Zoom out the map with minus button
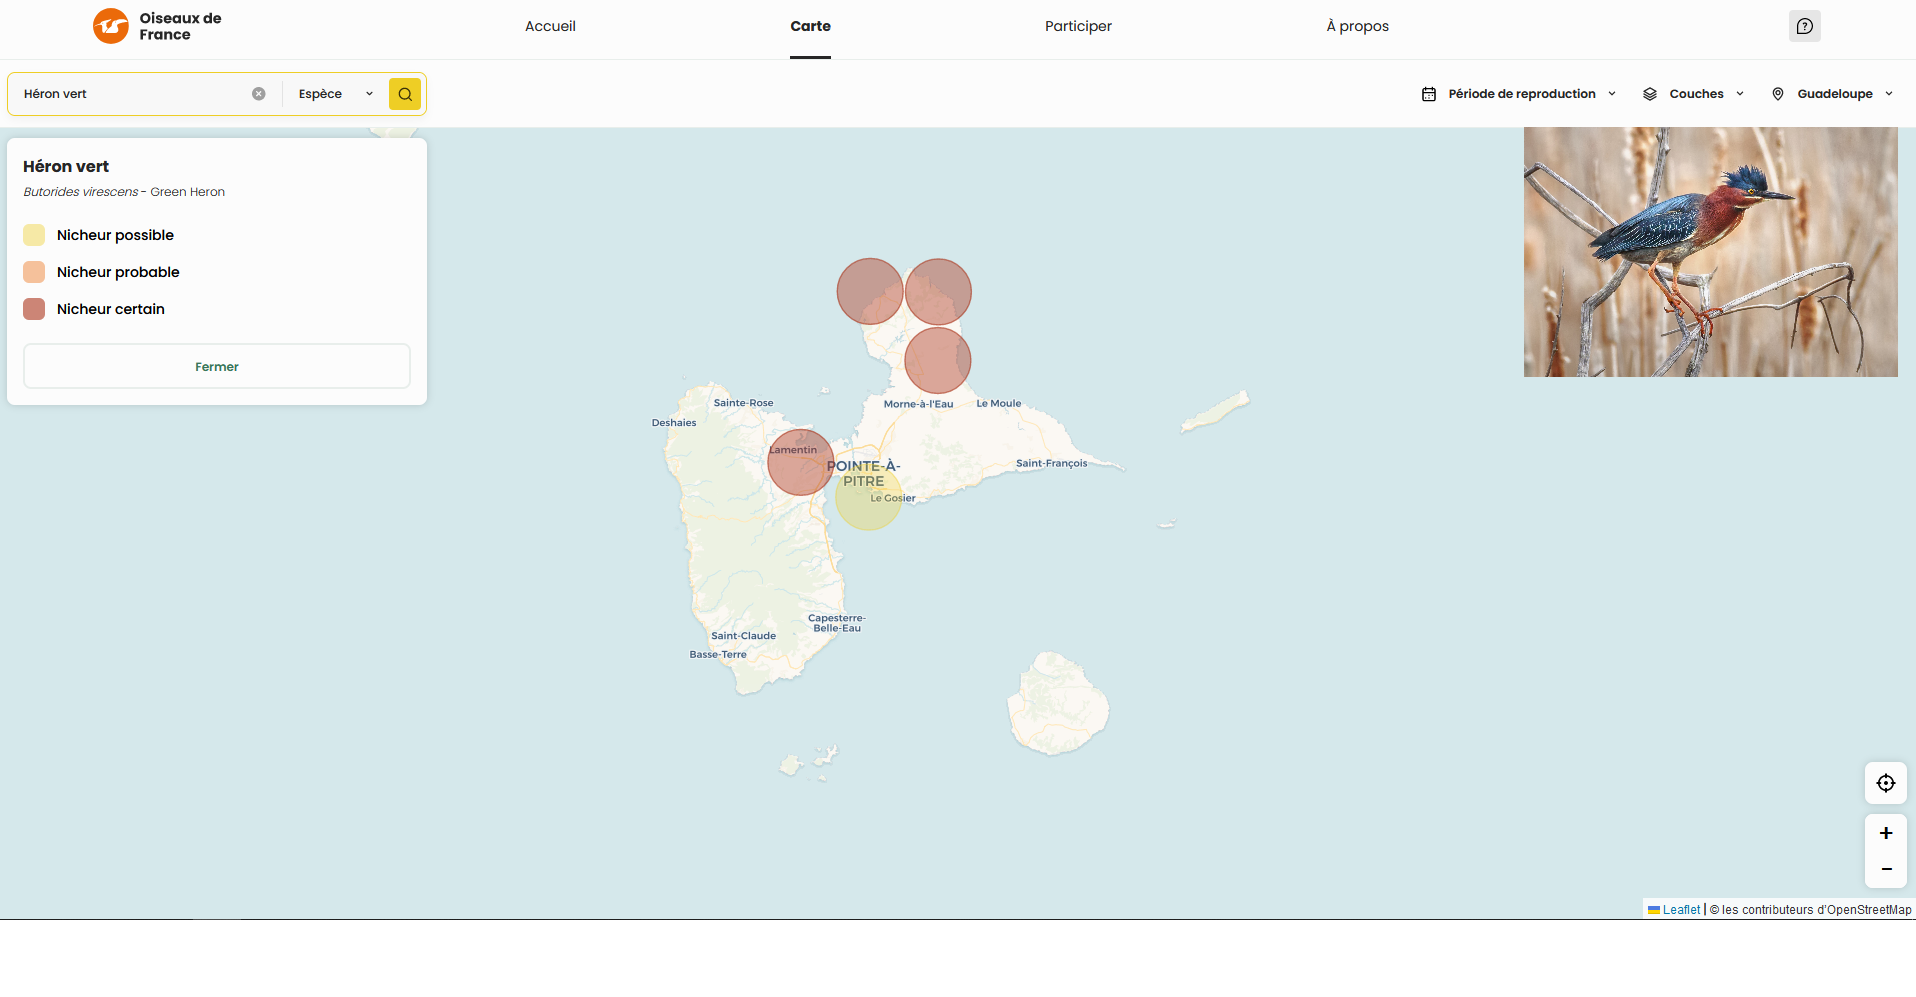 pyautogui.click(x=1886, y=869)
